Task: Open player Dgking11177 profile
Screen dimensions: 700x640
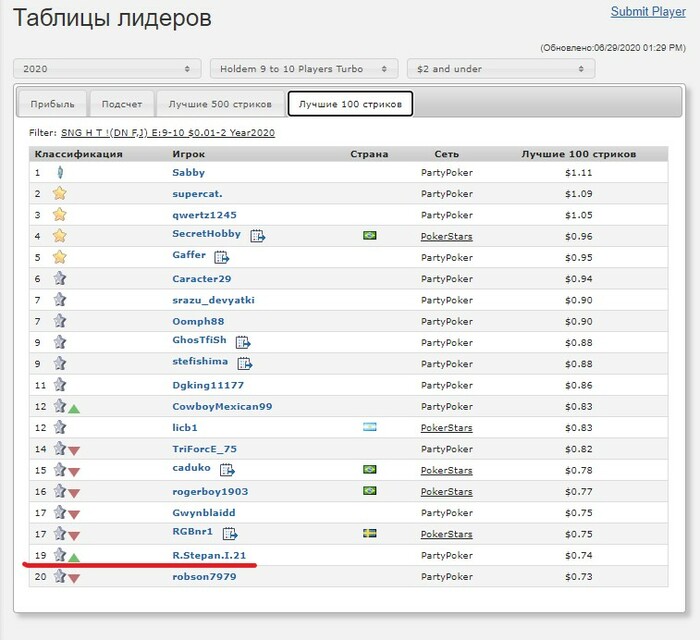Action: 208,385
